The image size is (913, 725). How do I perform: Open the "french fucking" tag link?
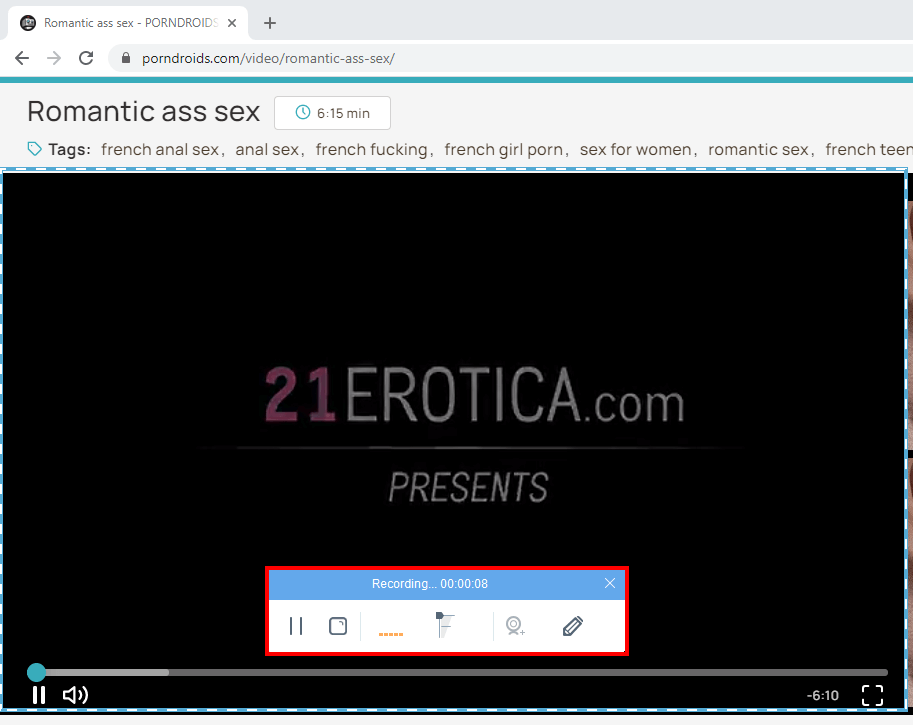pyautogui.click(x=371, y=150)
